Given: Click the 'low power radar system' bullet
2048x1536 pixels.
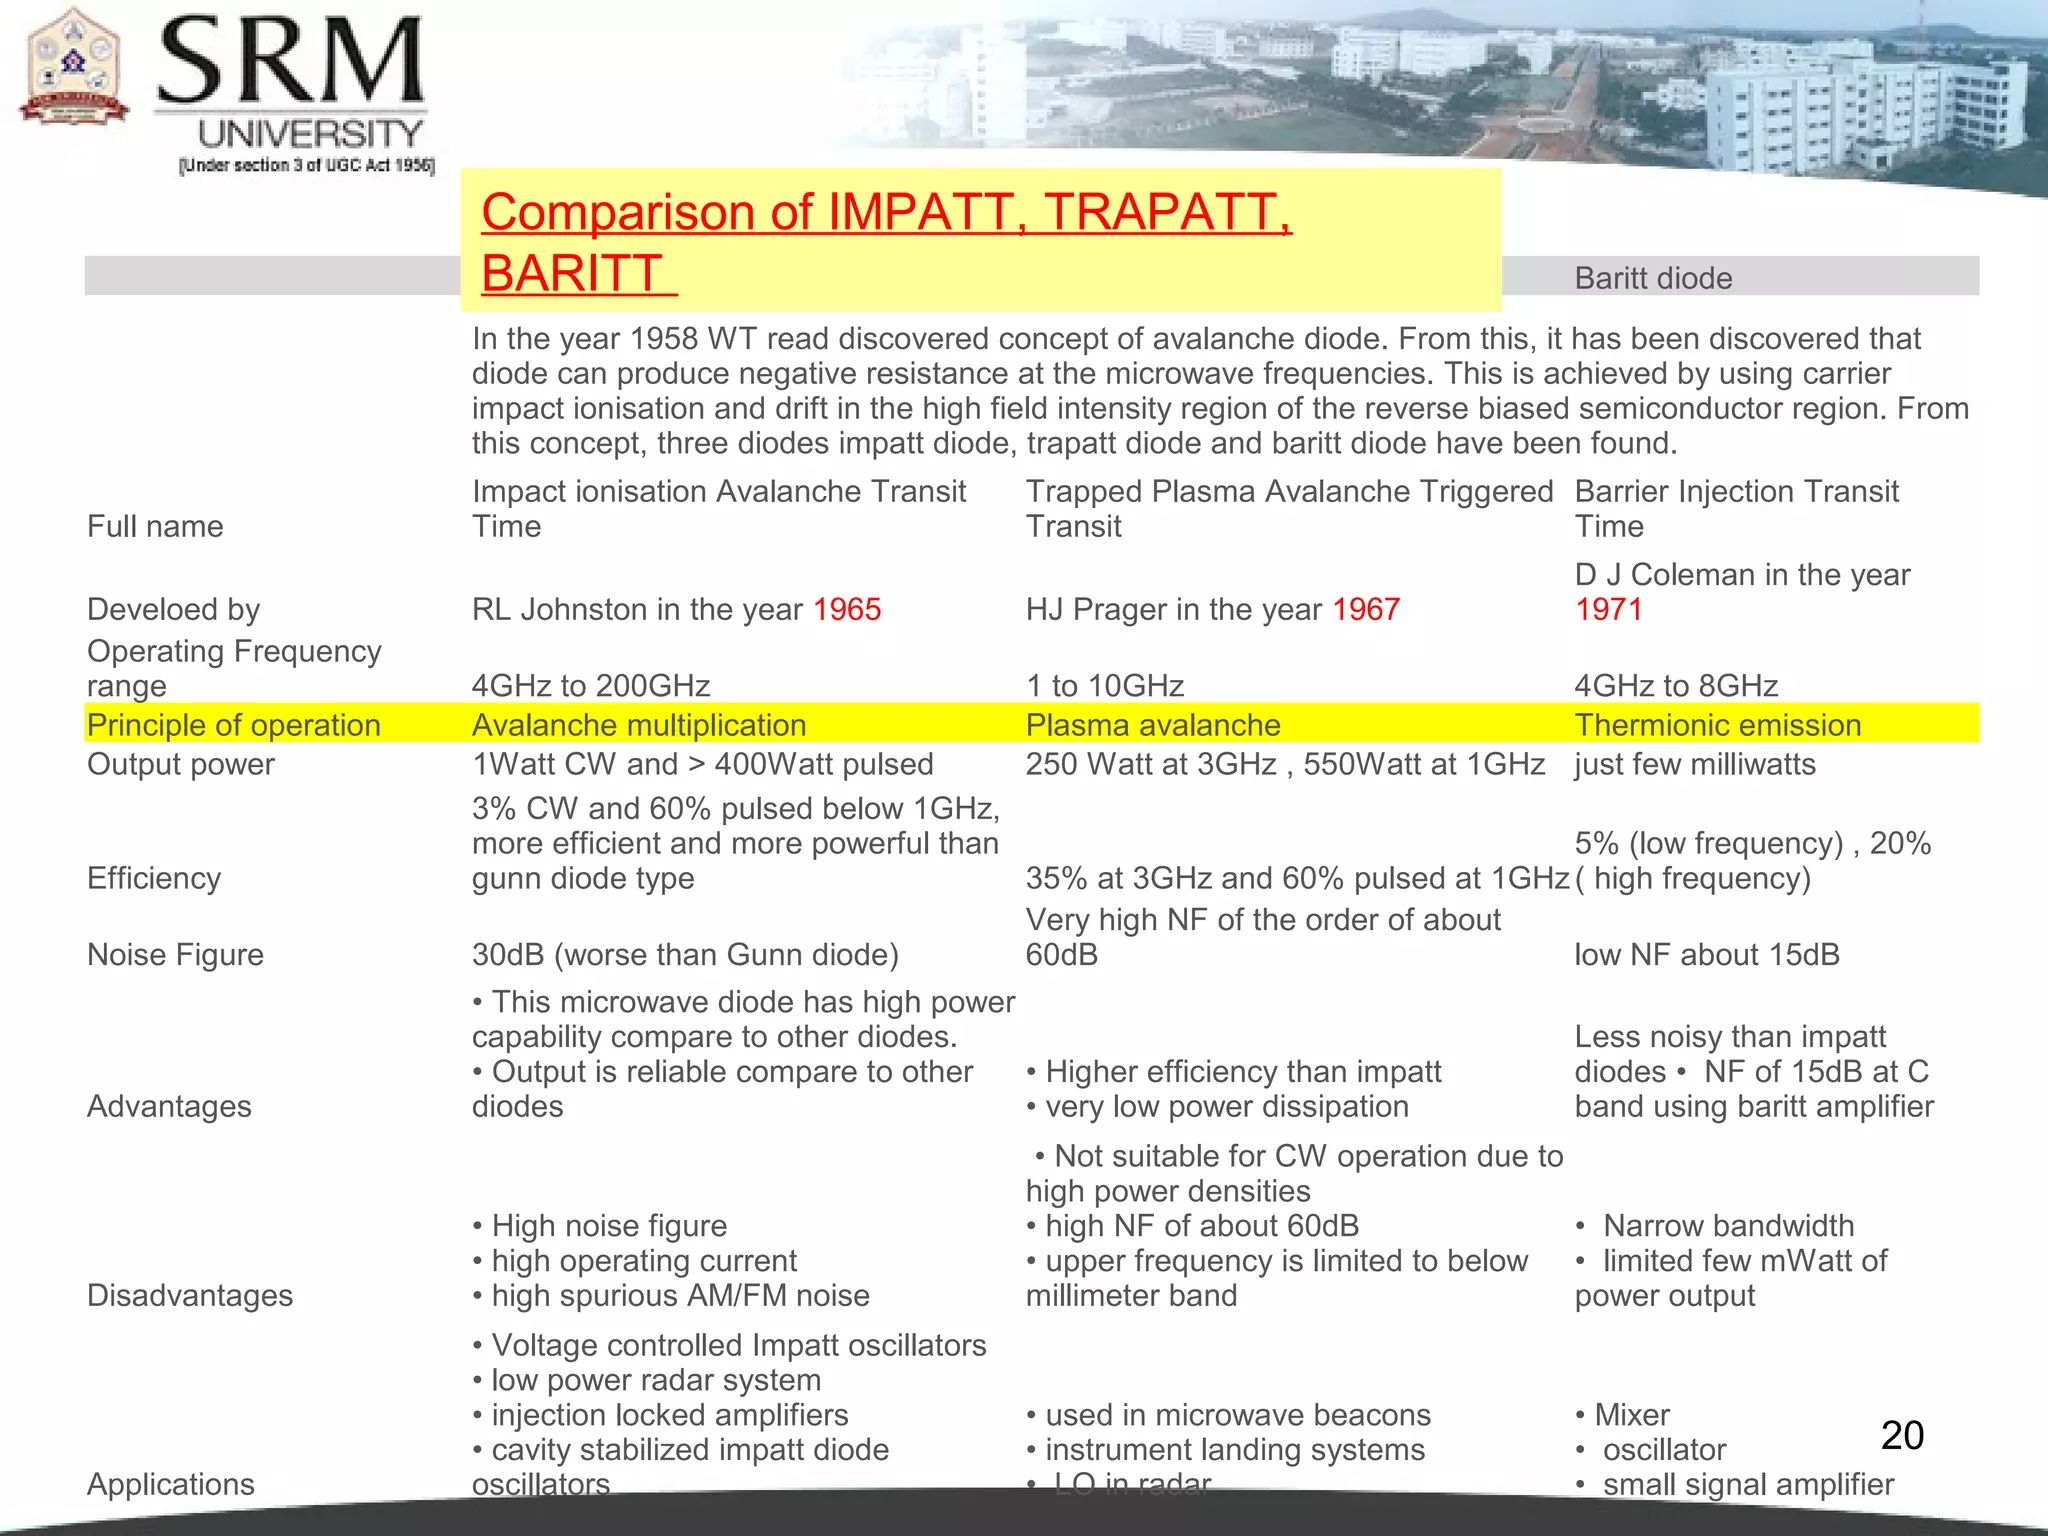Looking at the screenshot, I should point(646,1380).
